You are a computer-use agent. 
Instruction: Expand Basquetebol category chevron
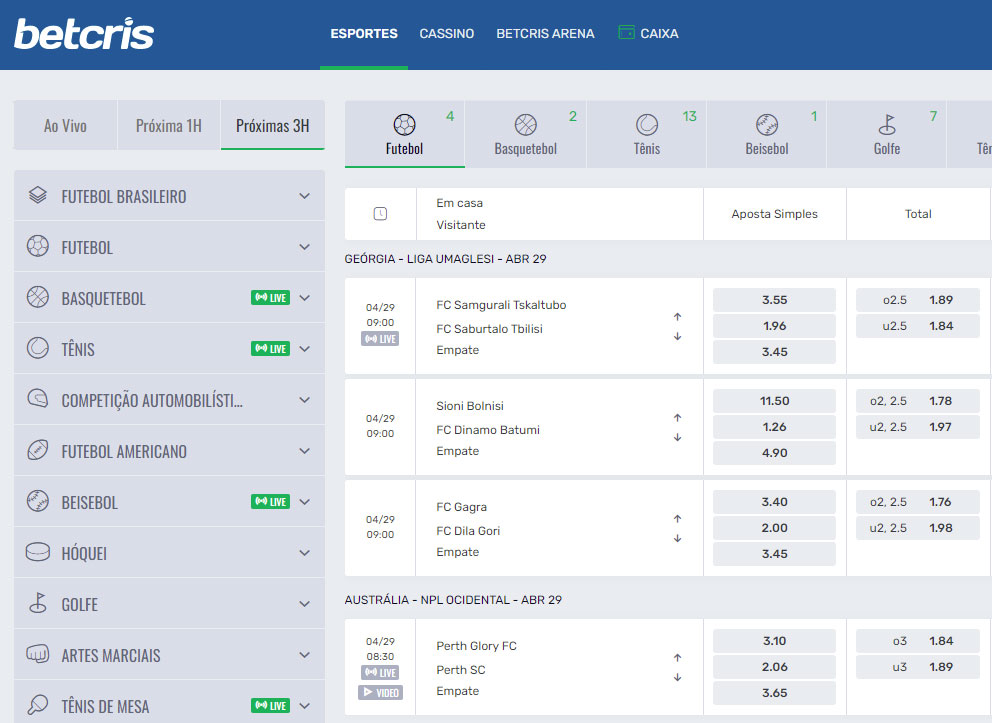pos(304,298)
